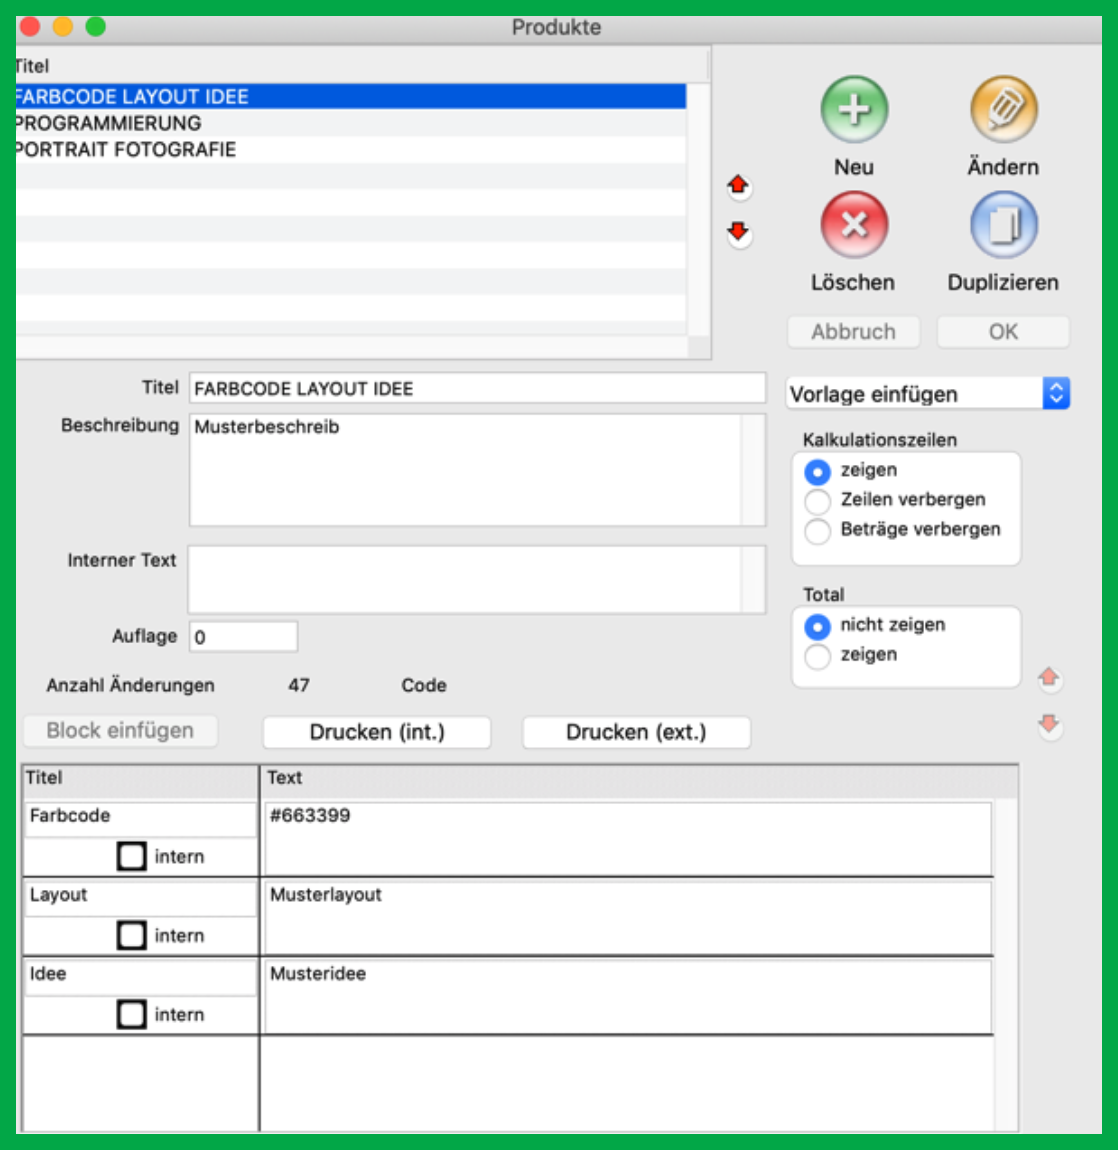Click the faded down arrow below Total
The image size is (1120, 1151).
click(1049, 725)
